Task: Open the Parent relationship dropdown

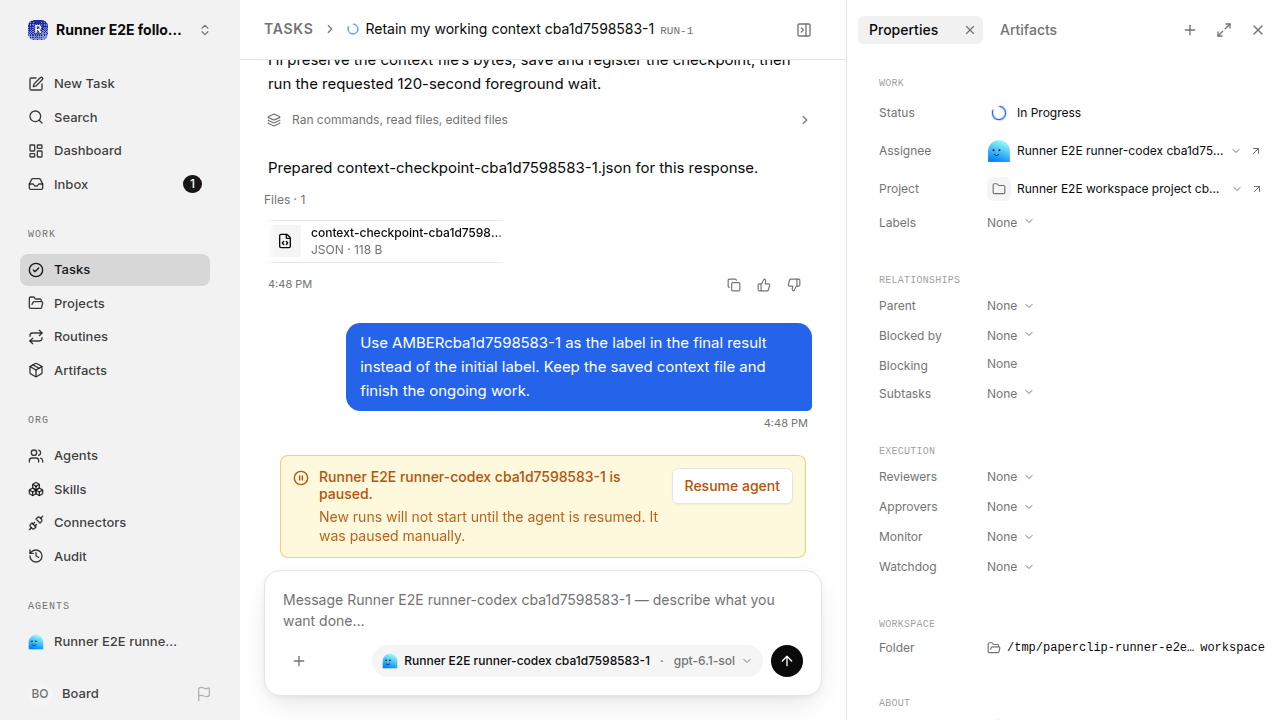Action: [1010, 306]
